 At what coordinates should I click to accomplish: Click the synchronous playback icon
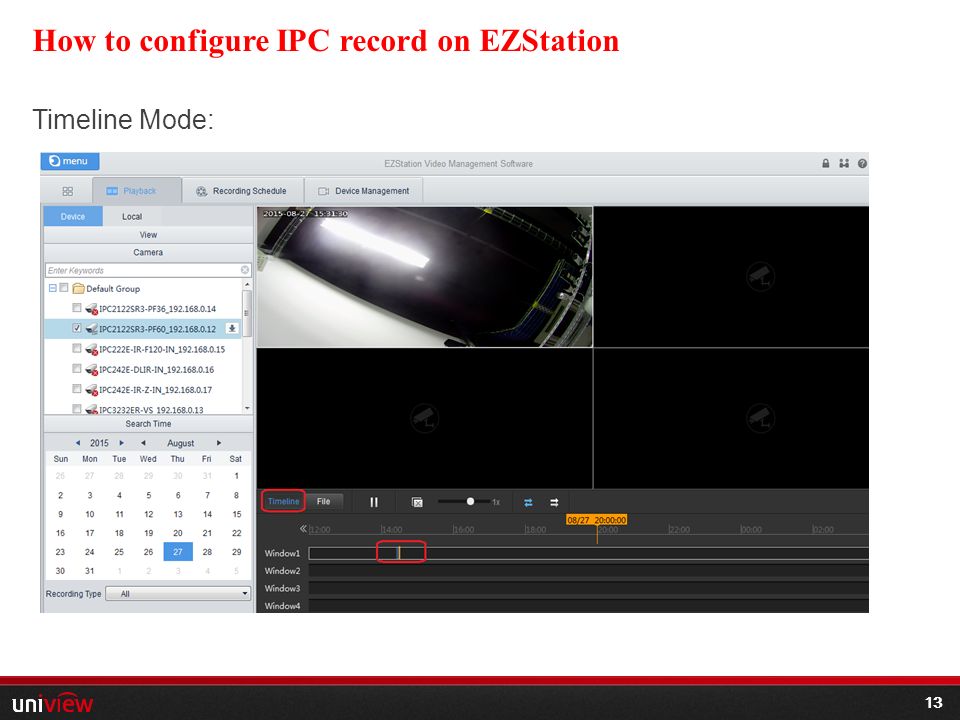[x=528, y=502]
